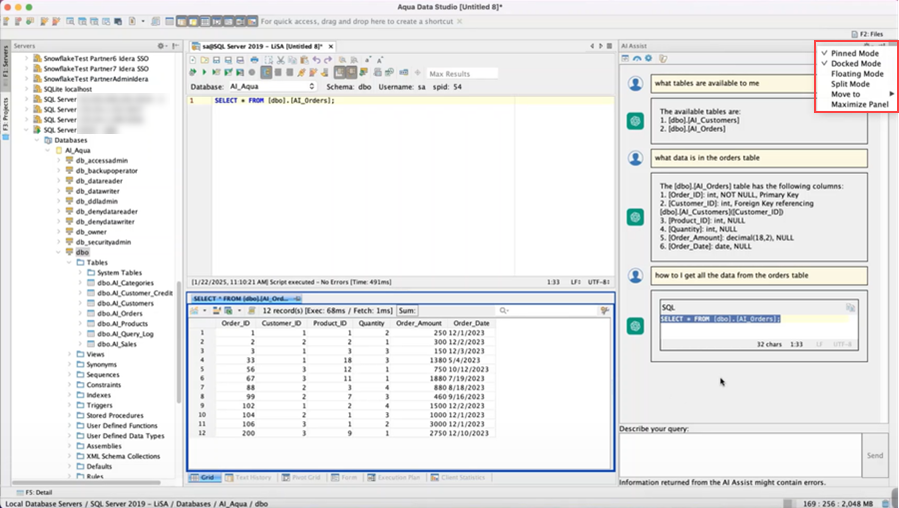Switch to the Pivot Grid tab

[300, 478]
